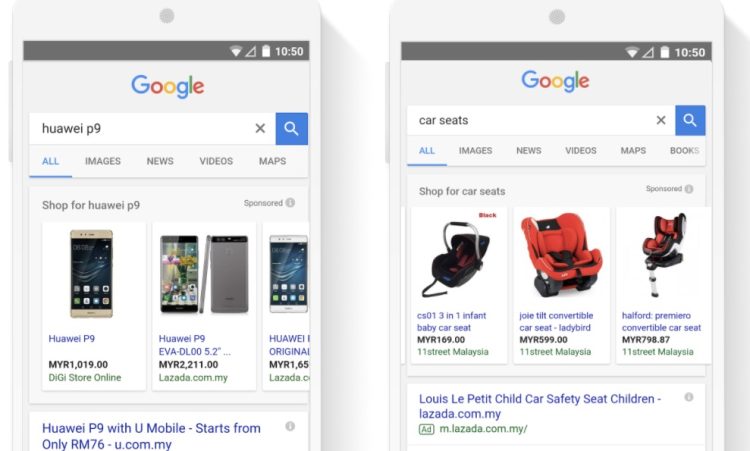Open VIDEOS tab in car seats results
Image resolution: width=750 pixels, height=451 pixels.
coord(581,151)
